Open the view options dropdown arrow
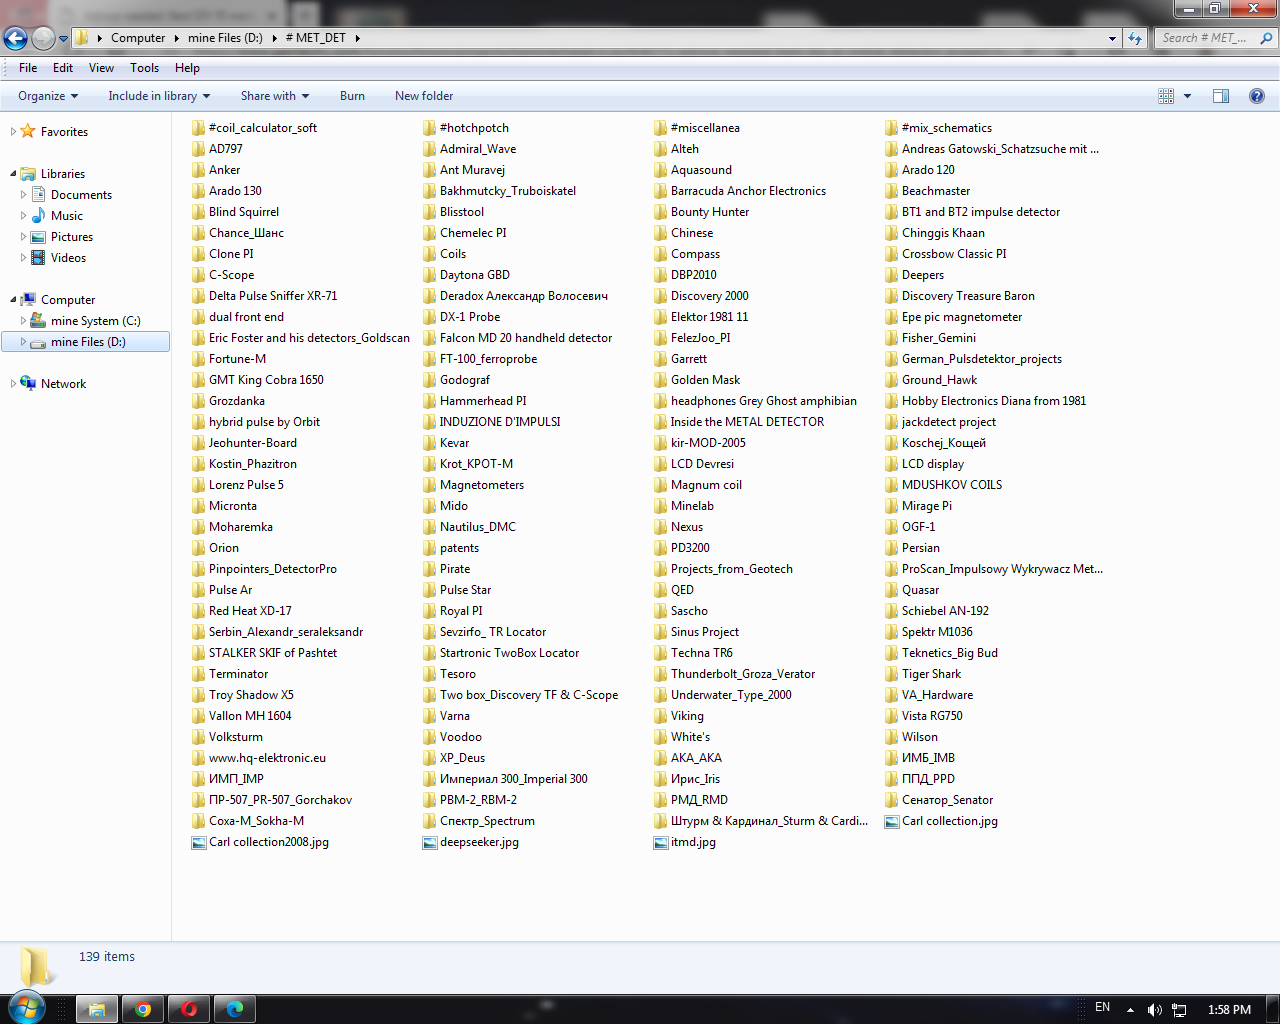 (1187, 96)
